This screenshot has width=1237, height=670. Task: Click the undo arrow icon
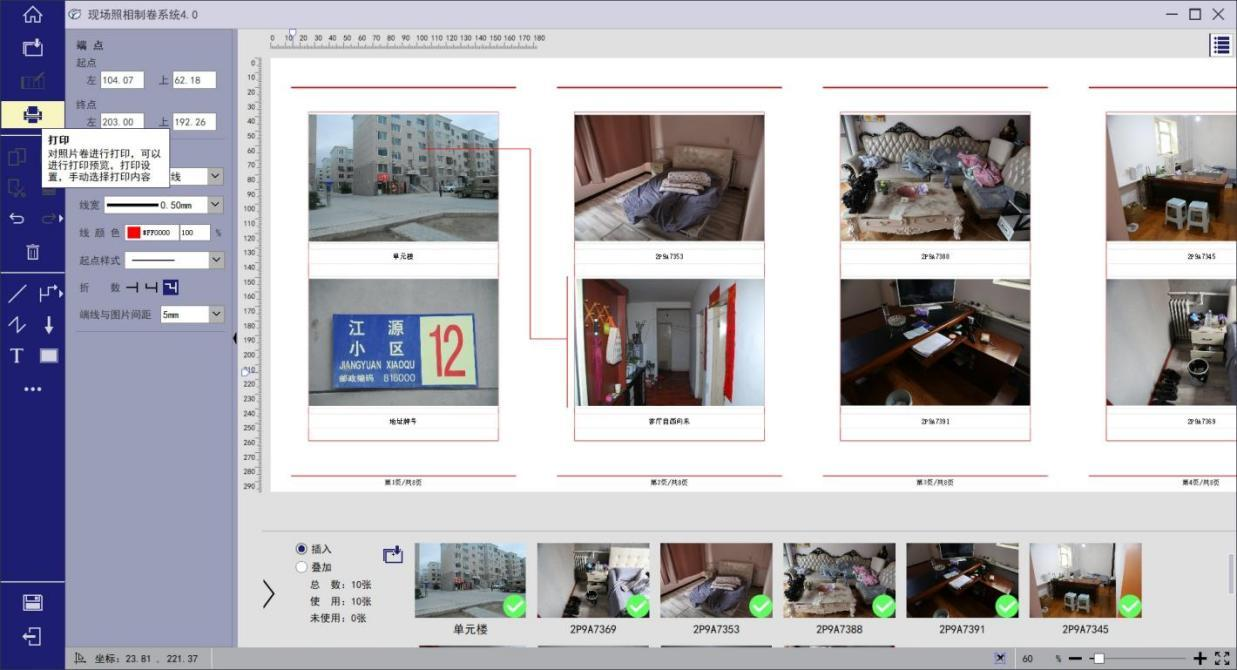[17, 219]
